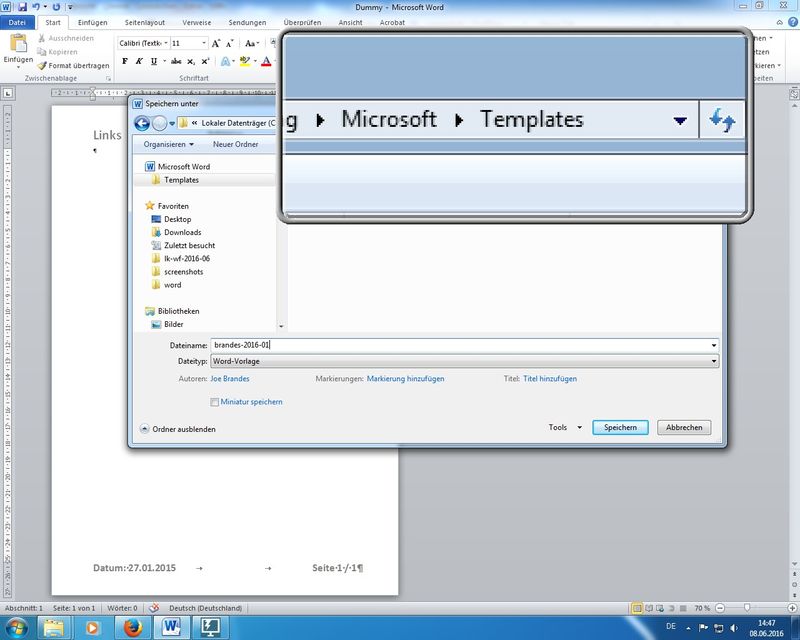Switch to the Sendungen tab
The width and height of the screenshot is (800, 640).
(247, 22)
